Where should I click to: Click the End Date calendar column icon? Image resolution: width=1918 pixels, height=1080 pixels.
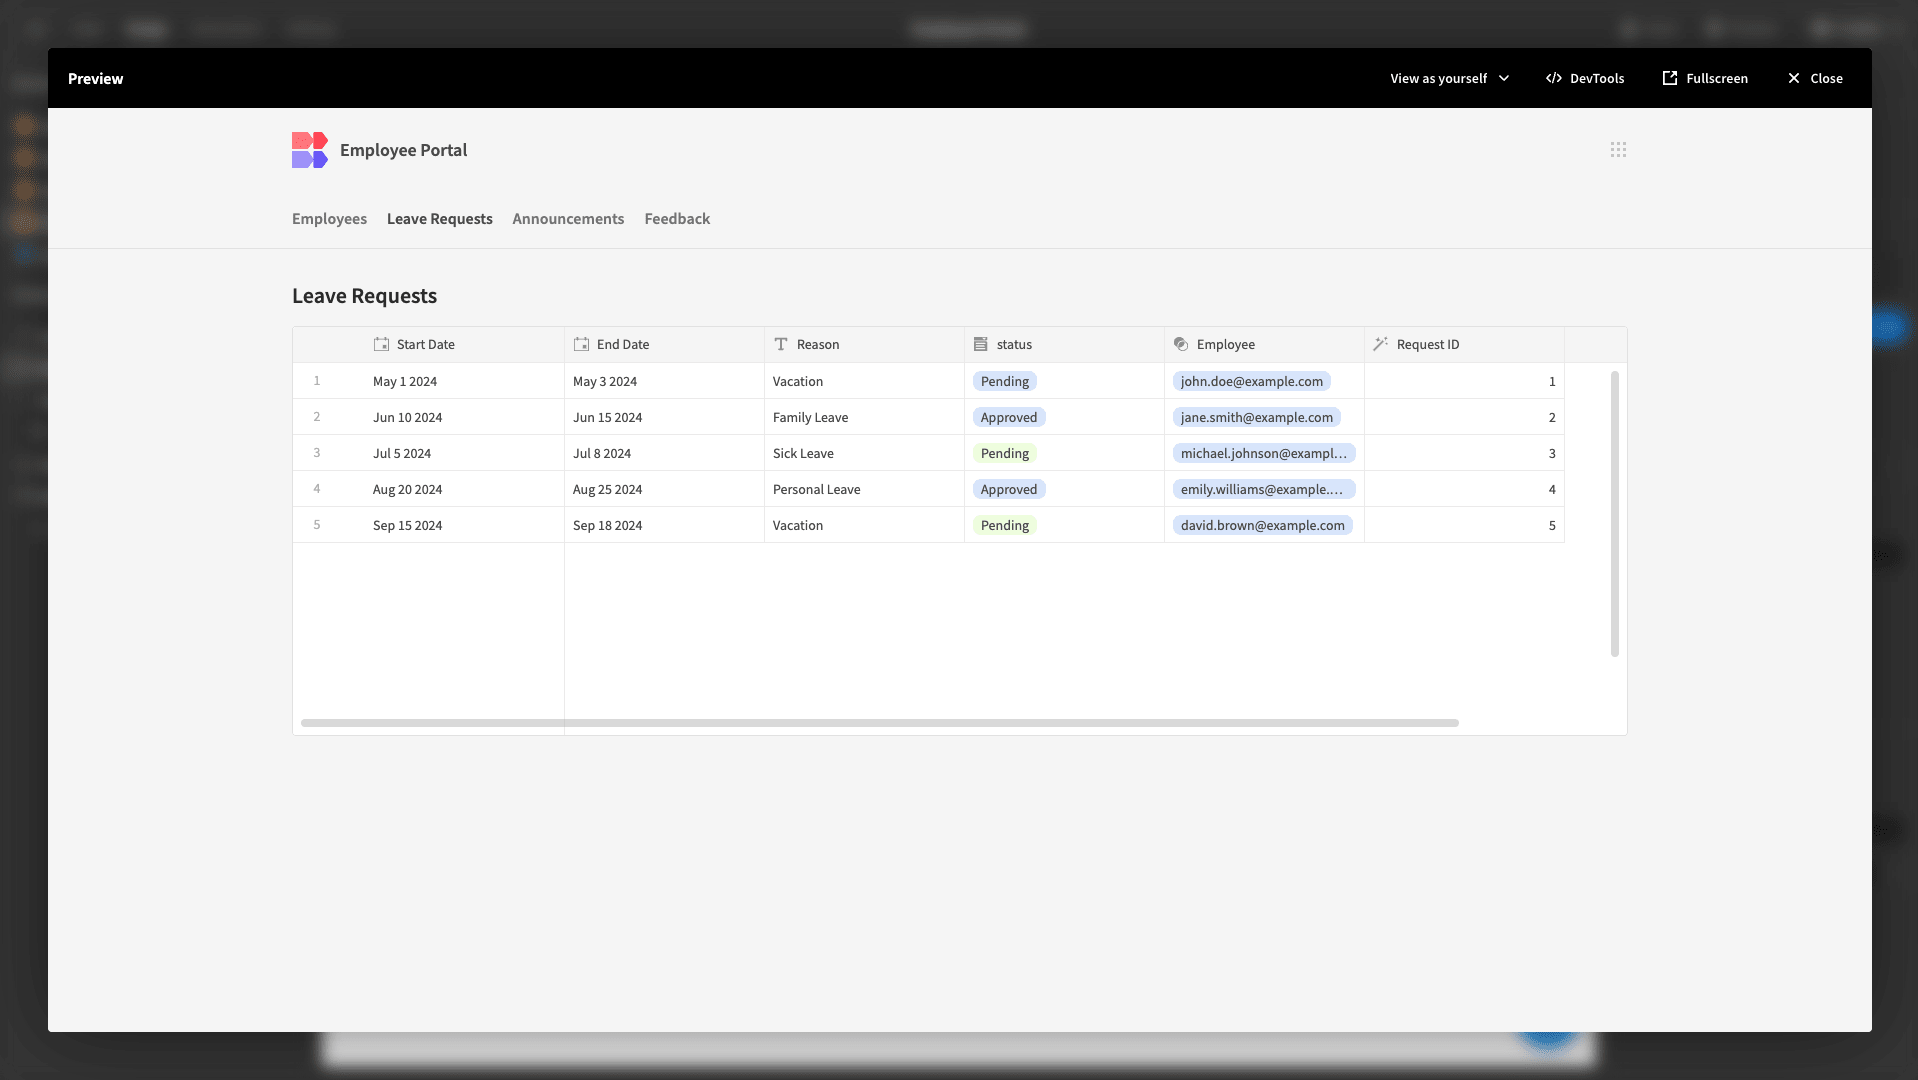pyautogui.click(x=581, y=344)
